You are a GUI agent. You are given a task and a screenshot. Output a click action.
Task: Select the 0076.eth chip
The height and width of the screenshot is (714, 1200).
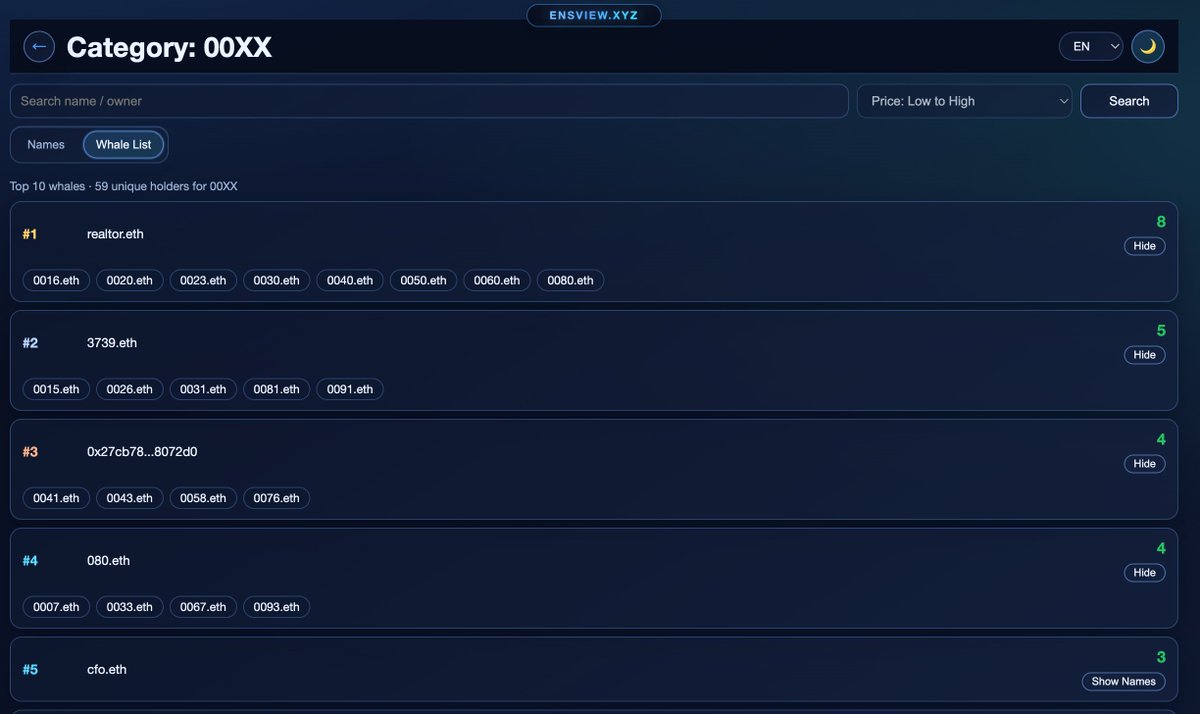click(x=277, y=498)
